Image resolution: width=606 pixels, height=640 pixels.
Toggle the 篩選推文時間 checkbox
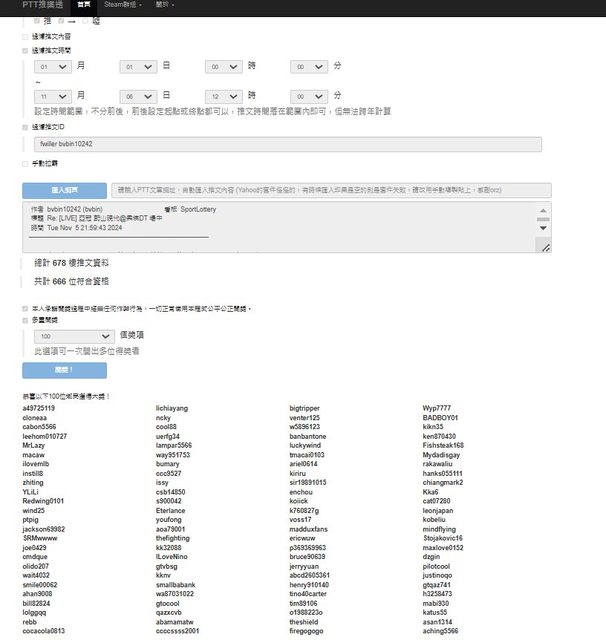25,50
